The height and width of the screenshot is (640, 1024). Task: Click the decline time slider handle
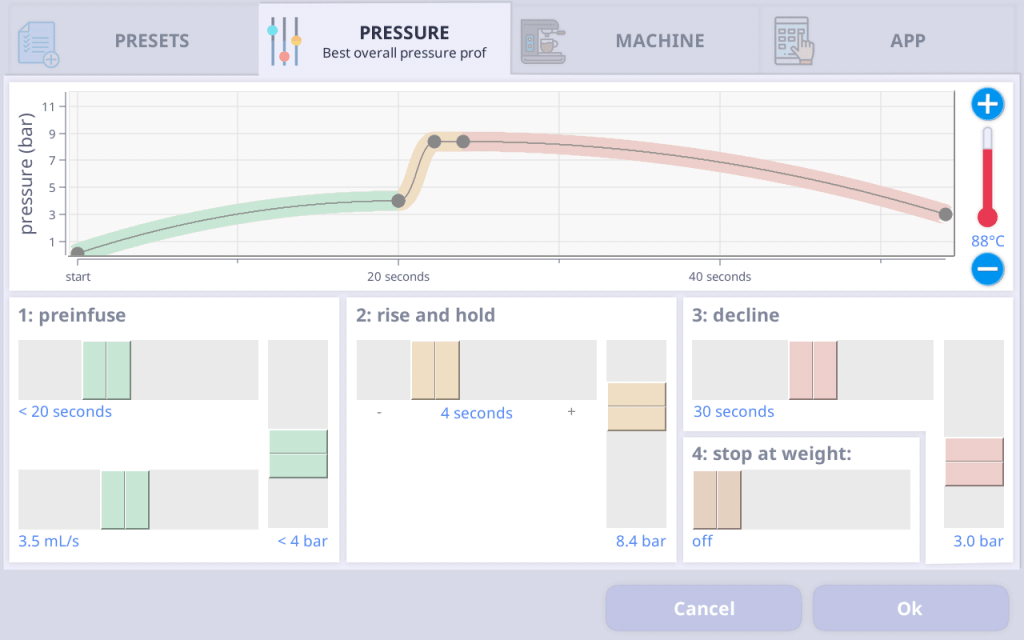(x=813, y=370)
